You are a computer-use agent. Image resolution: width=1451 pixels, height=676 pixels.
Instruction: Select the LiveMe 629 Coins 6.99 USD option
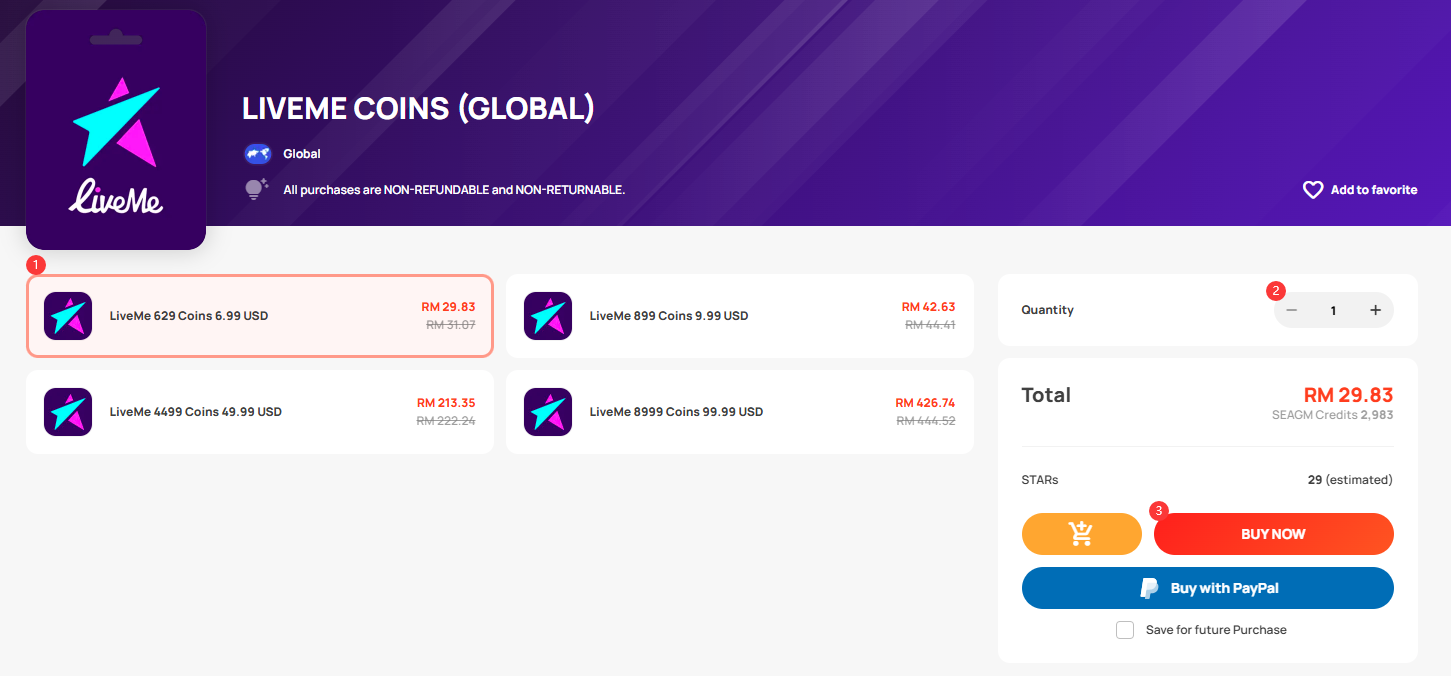tap(260, 316)
